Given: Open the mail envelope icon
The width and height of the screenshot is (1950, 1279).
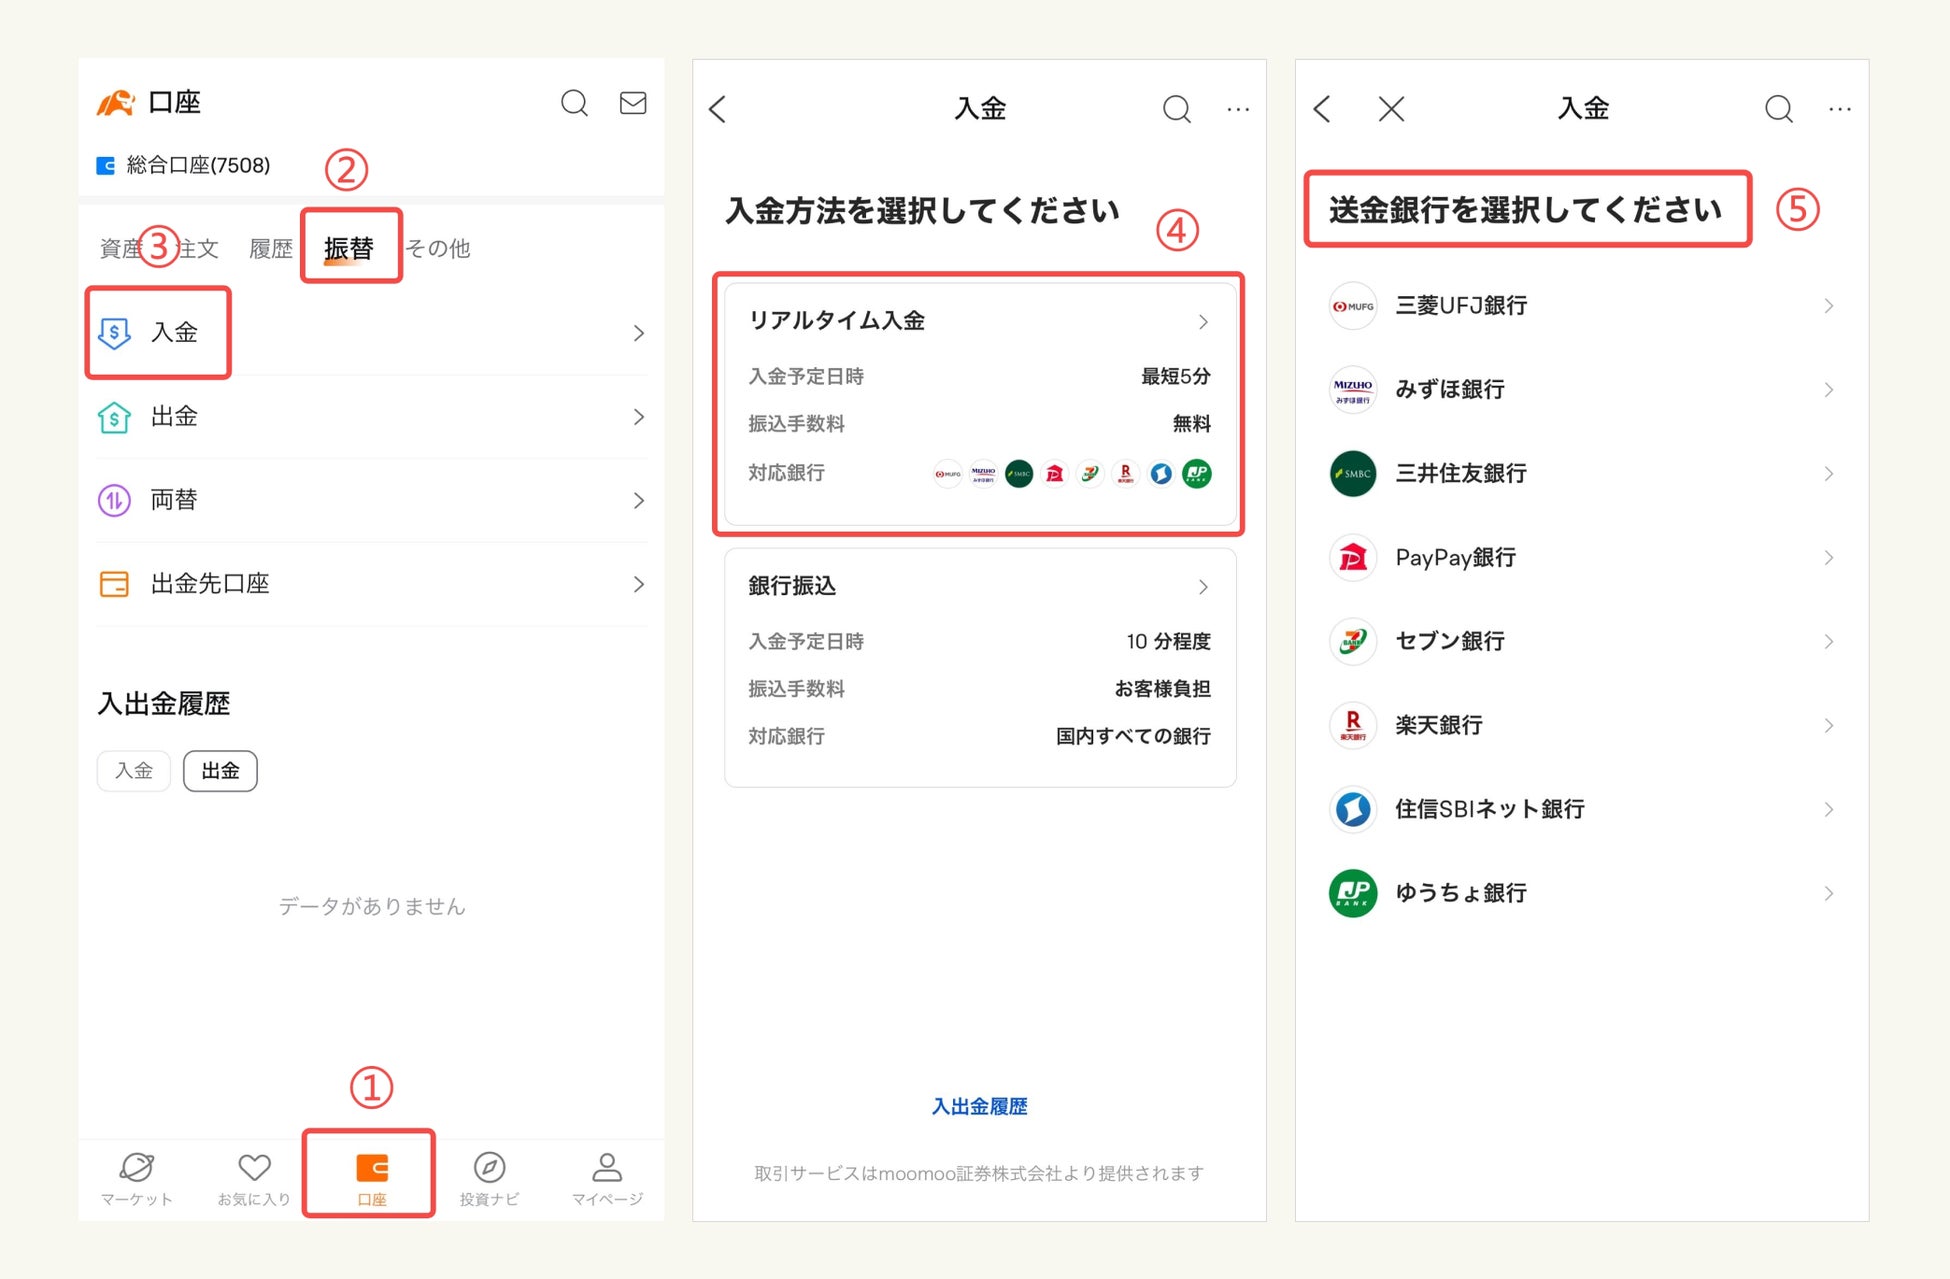Looking at the screenshot, I should pyautogui.click(x=632, y=103).
